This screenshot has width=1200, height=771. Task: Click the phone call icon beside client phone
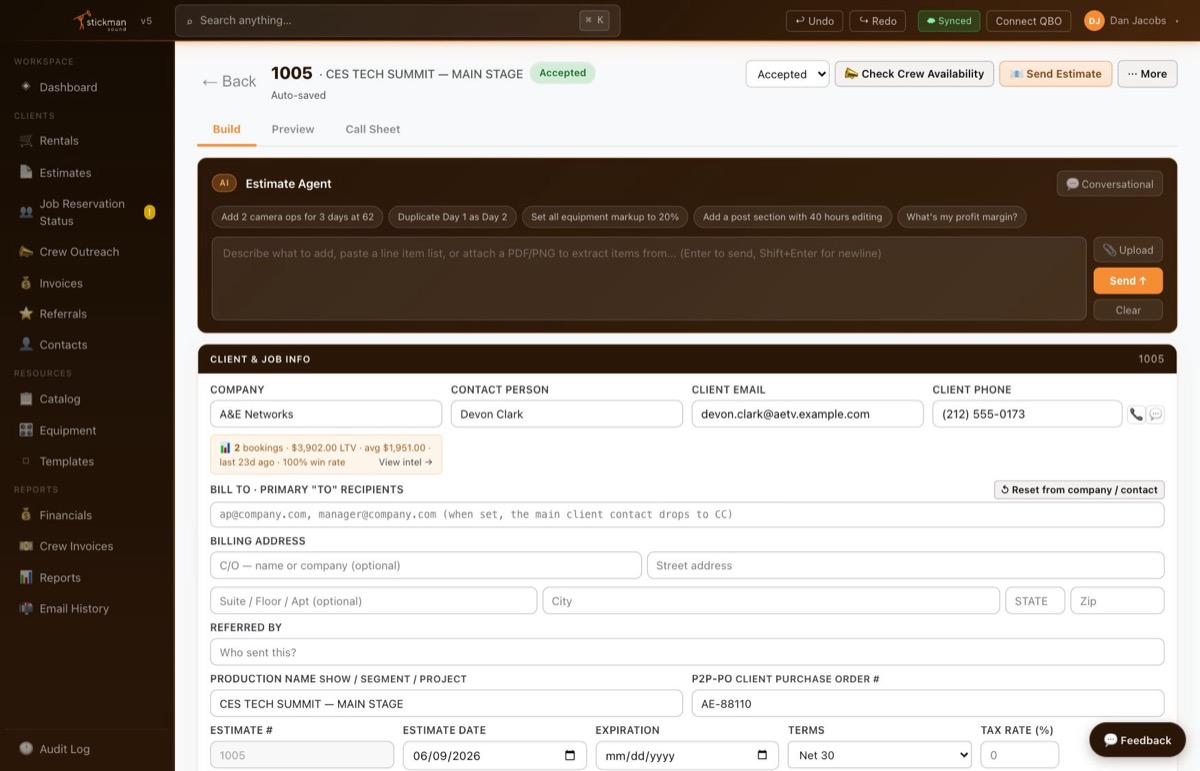[1136, 414]
